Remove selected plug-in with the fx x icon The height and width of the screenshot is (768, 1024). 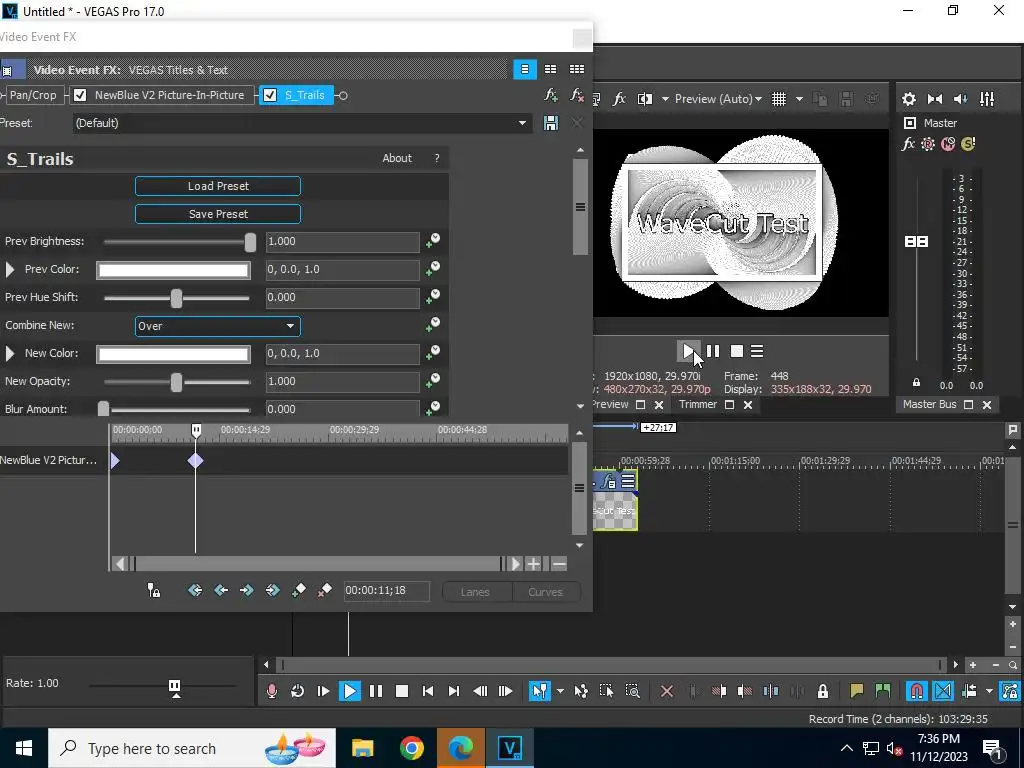click(577, 95)
